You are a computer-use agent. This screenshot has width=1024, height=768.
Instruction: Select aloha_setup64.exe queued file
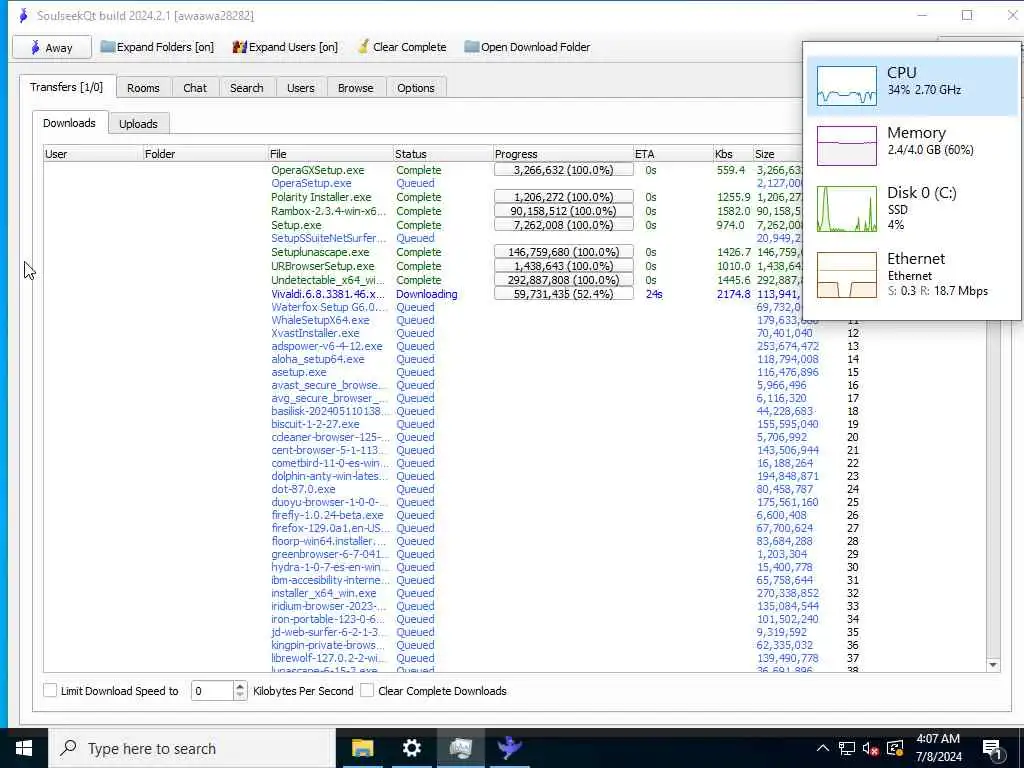point(318,359)
